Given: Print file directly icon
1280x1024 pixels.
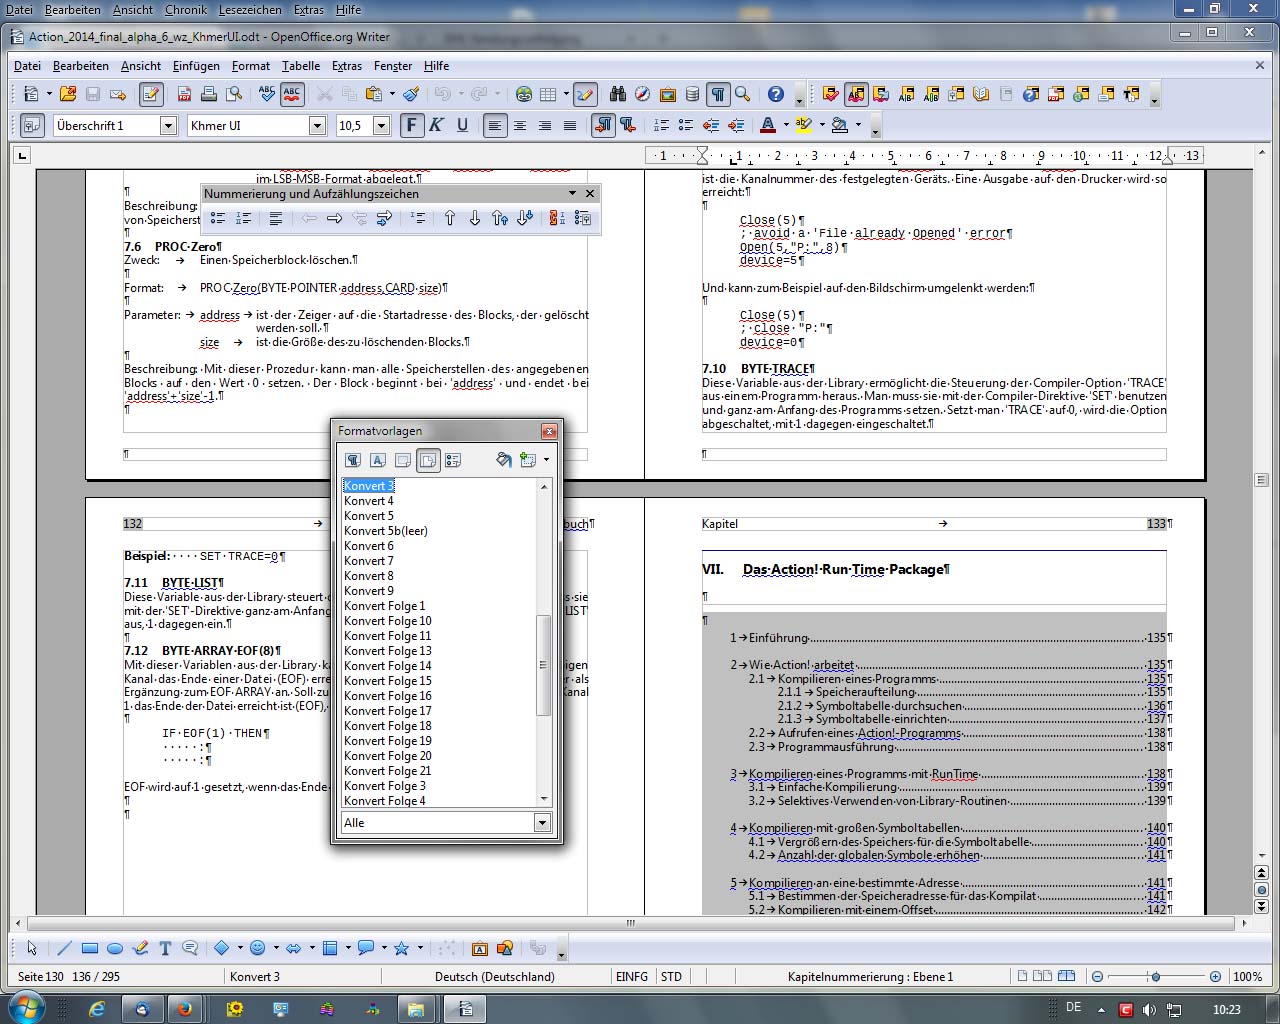Looking at the screenshot, I should 209,94.
